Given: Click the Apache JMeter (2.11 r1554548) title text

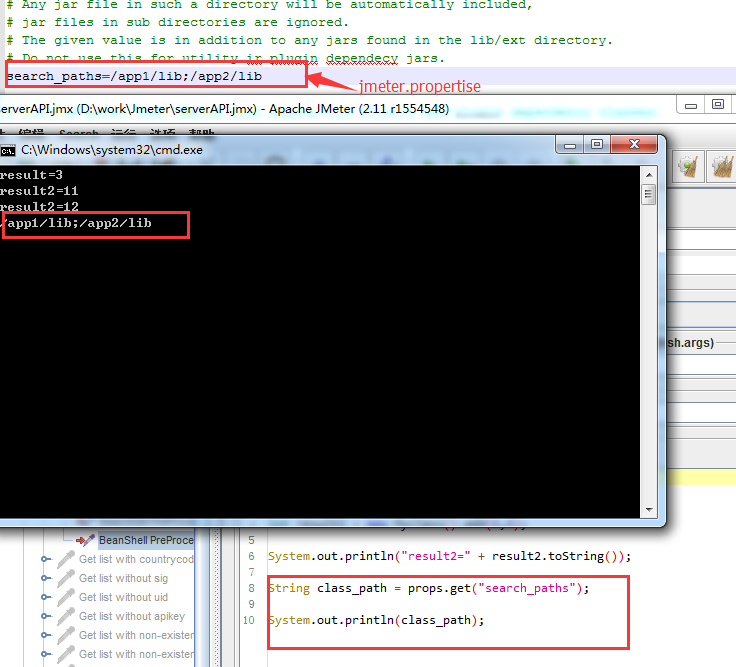Looking at the screenshot, I should 359,109.
